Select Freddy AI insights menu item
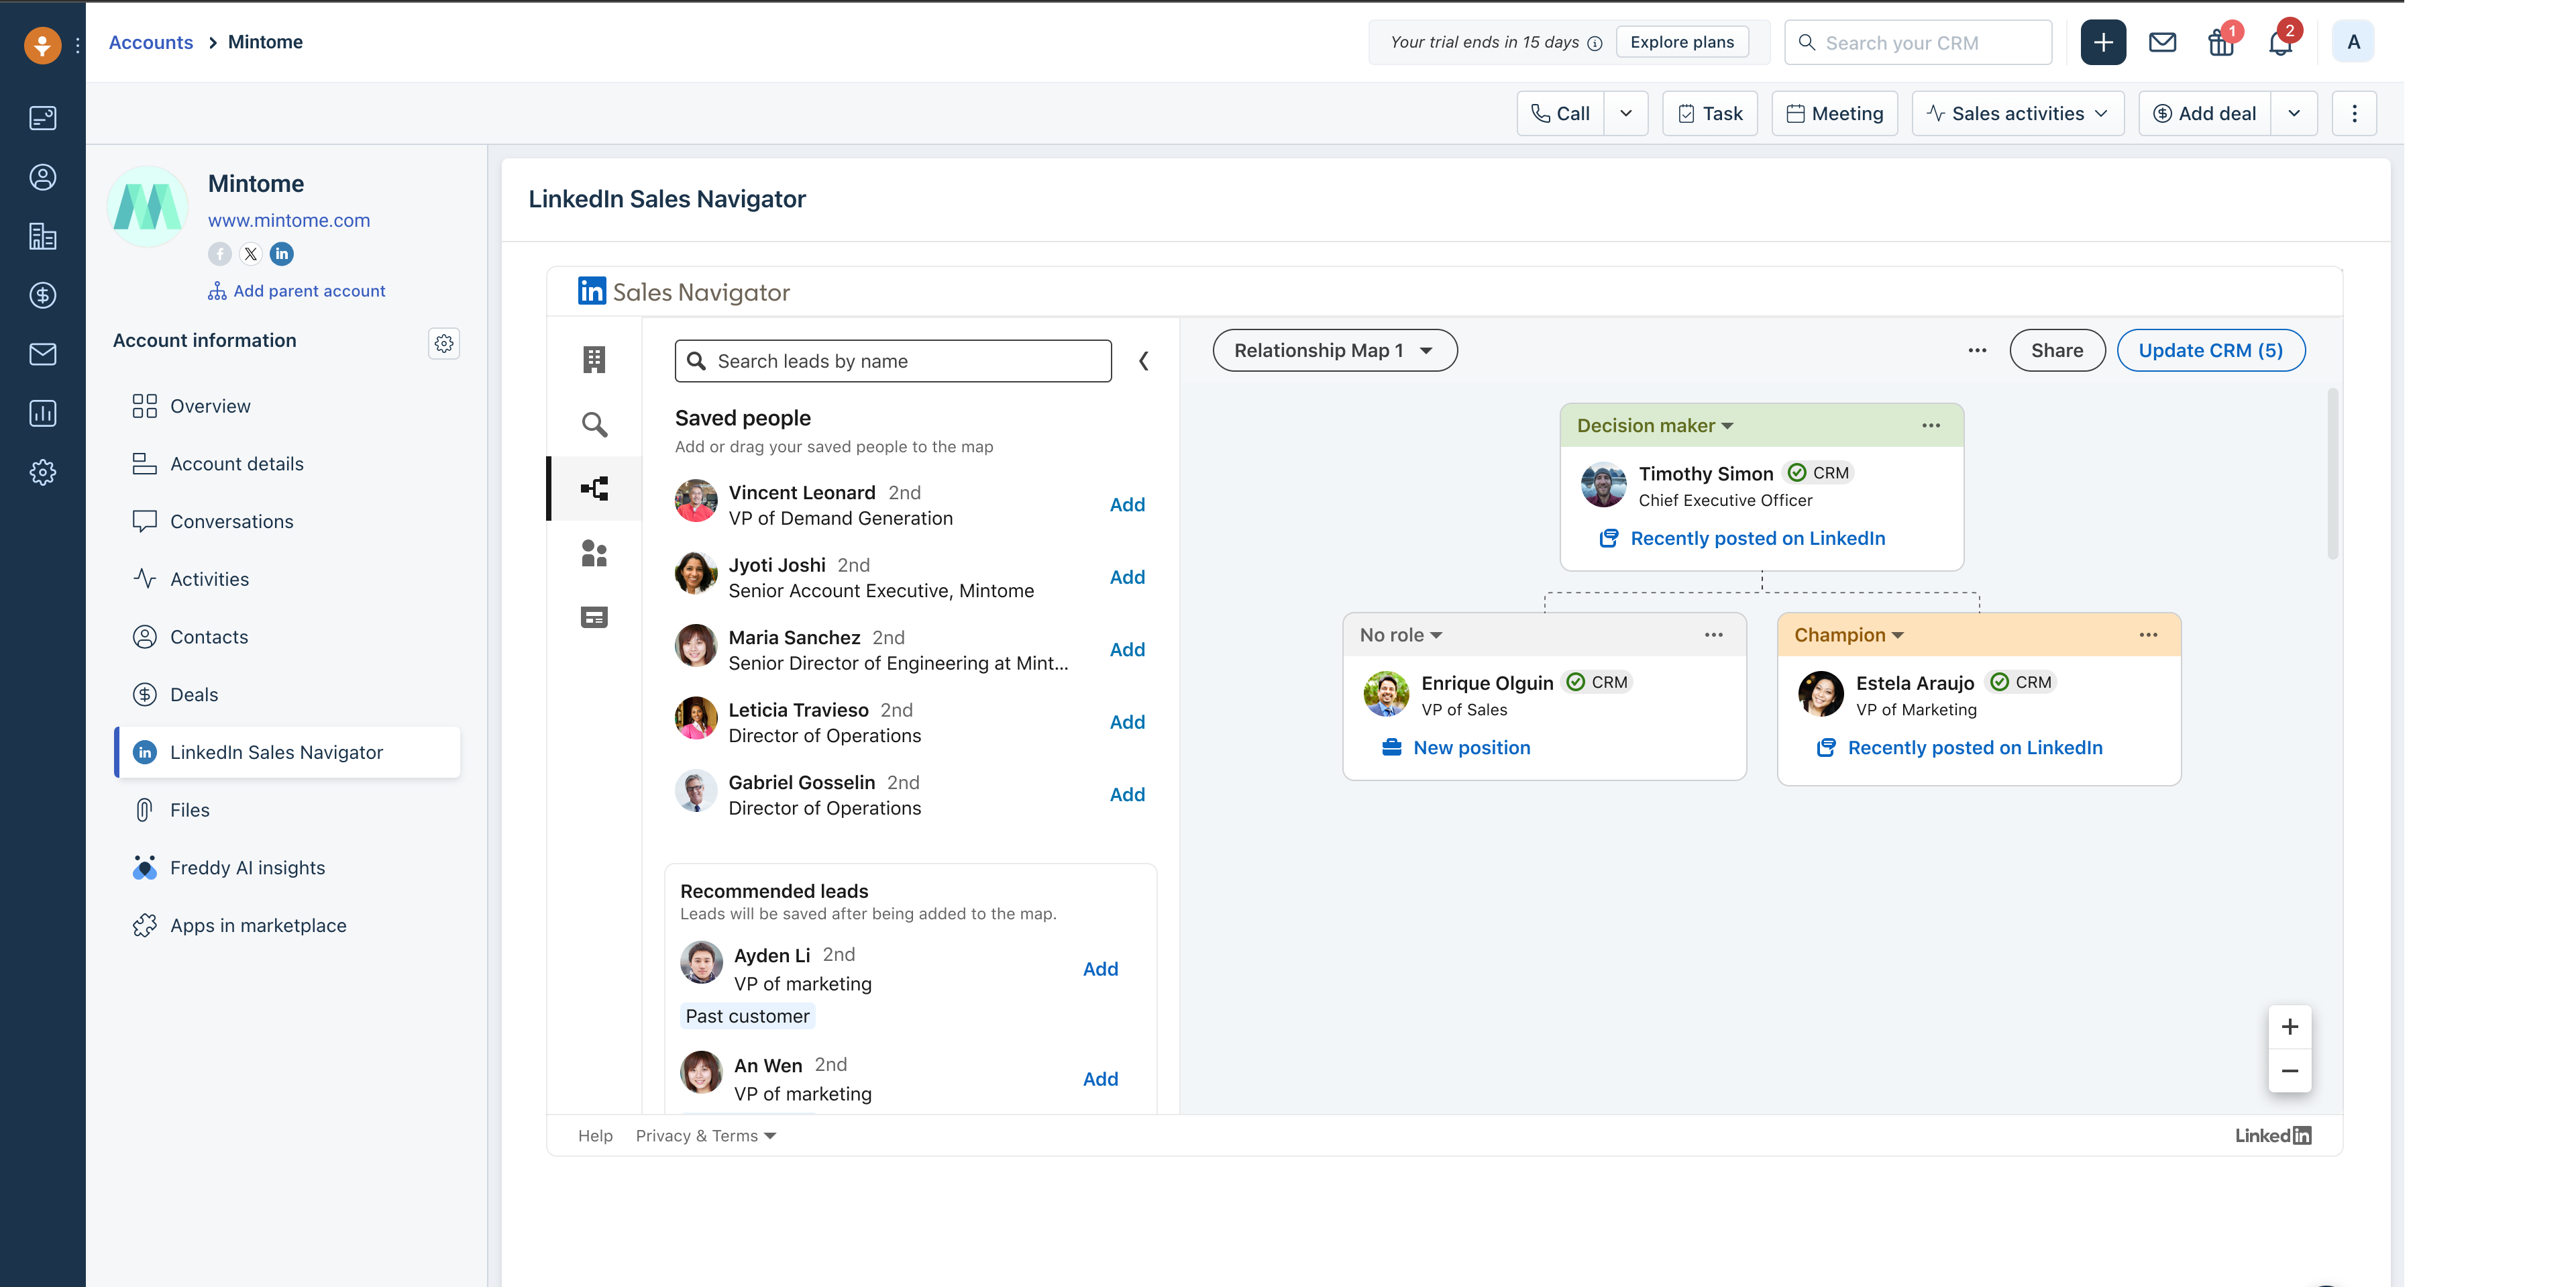Screen dimensions: 2576x1287 247,868
